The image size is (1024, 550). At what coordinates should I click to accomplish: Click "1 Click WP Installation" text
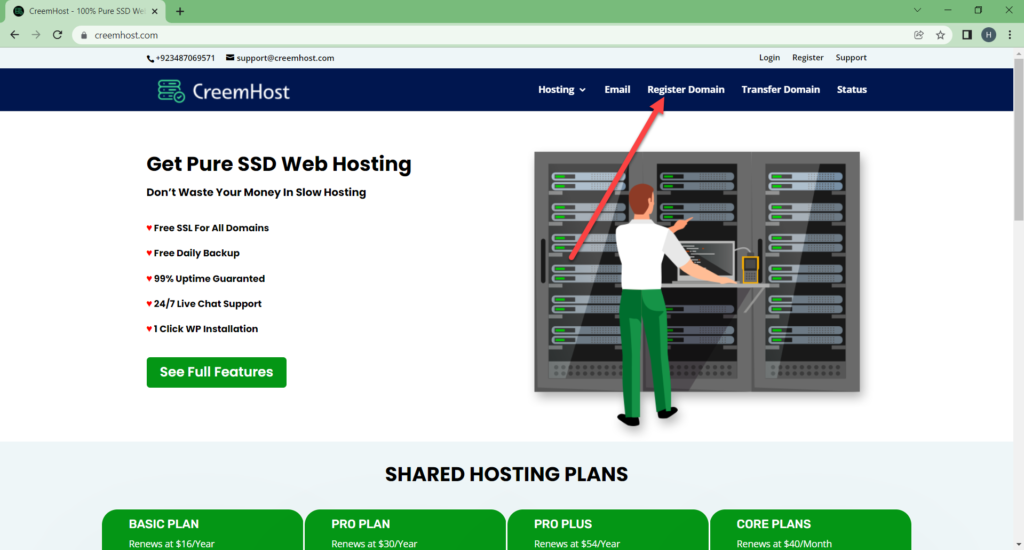pos(206,329)
